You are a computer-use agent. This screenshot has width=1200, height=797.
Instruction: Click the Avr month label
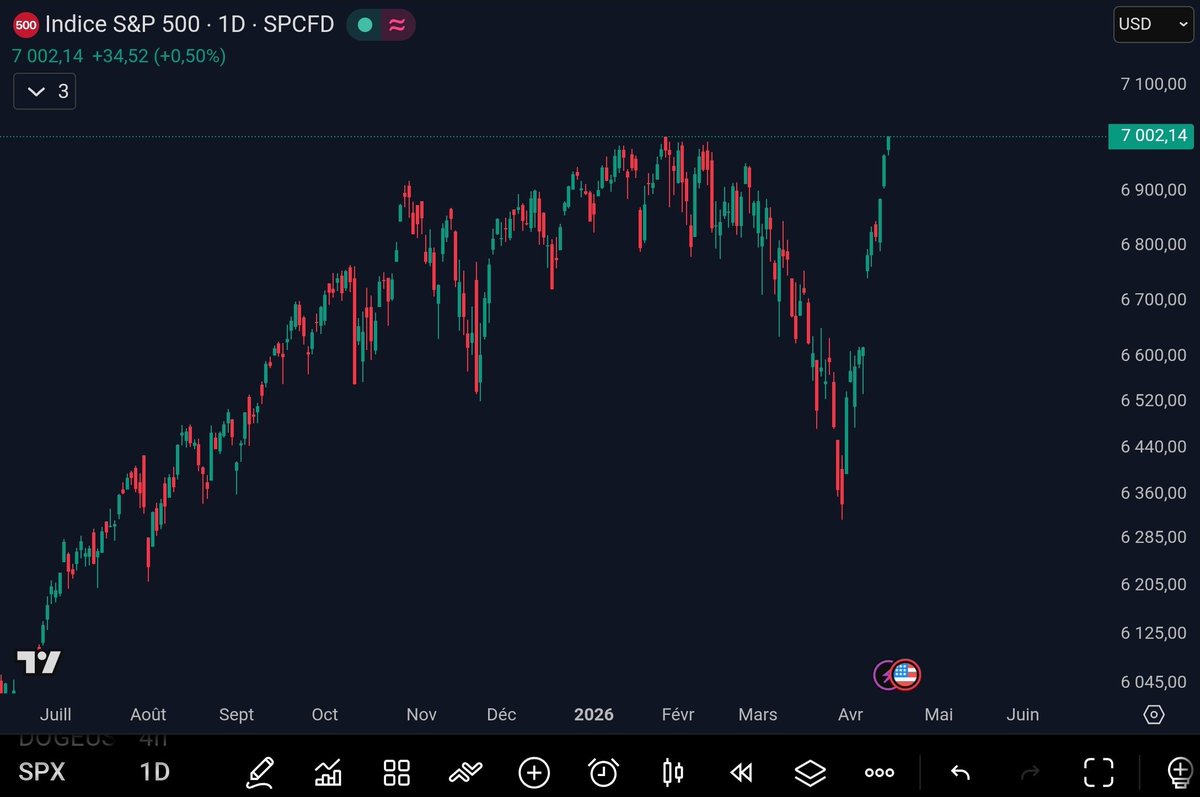tap(851, 715)
